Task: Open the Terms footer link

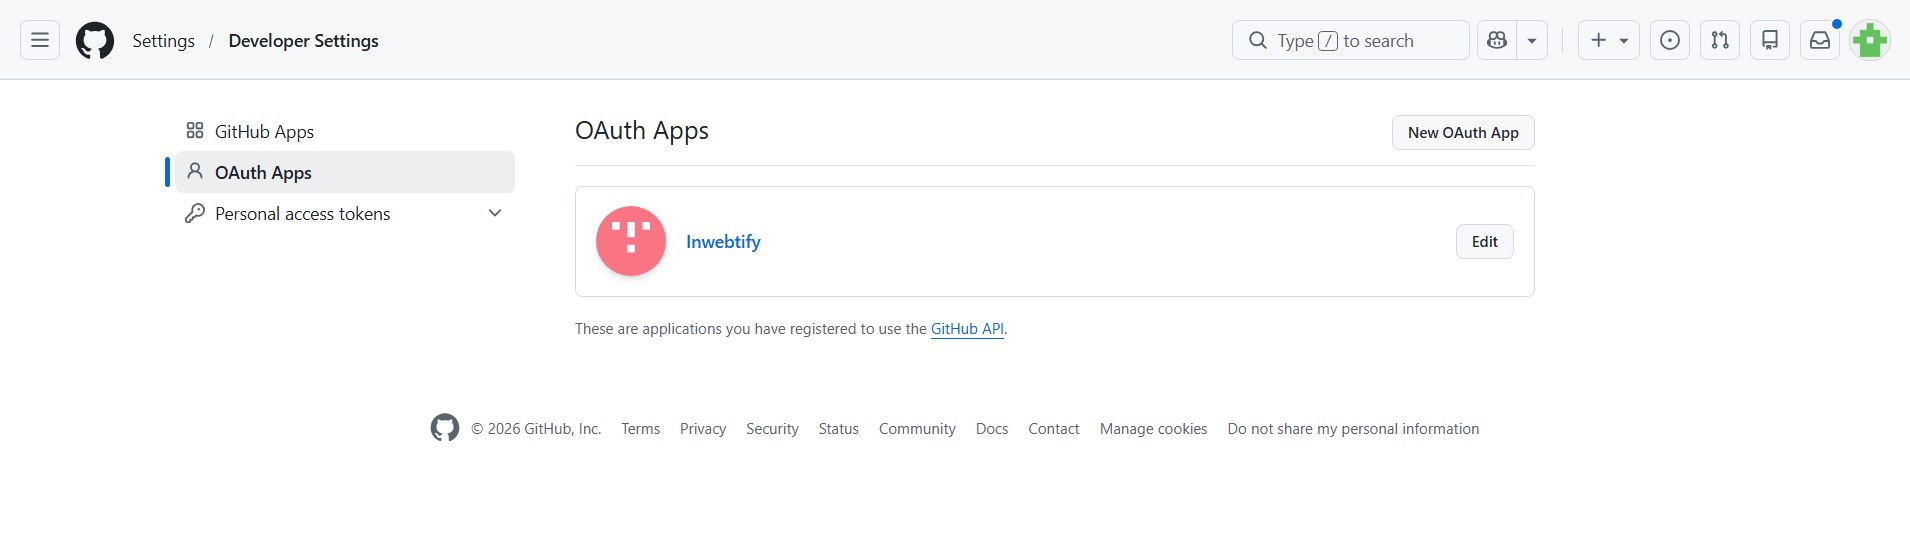Action: (x=640, y=429)
